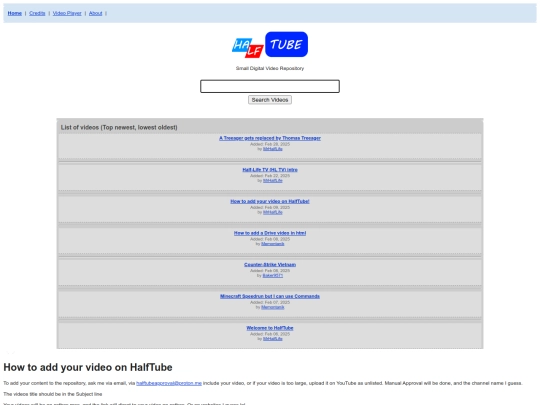Open the Home link in the top navigation
540x405 pixels.
point(14,13)
